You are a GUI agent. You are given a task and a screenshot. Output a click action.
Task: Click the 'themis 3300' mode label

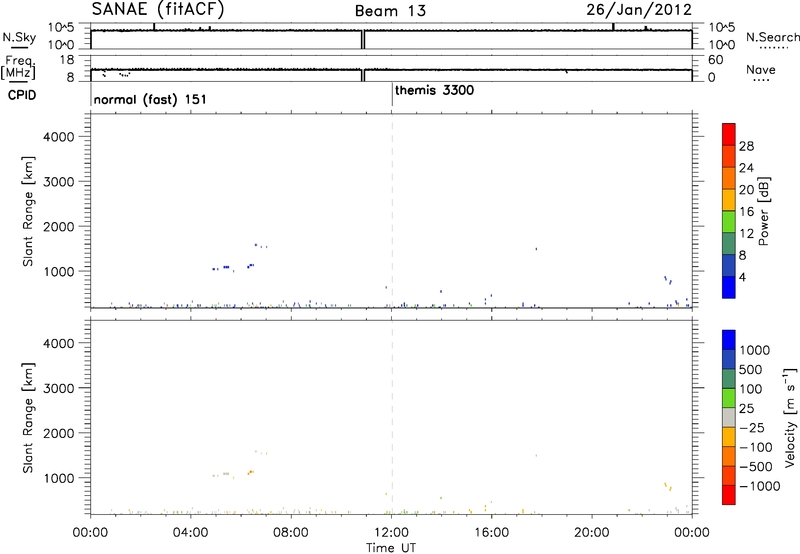tap(434, 90)
